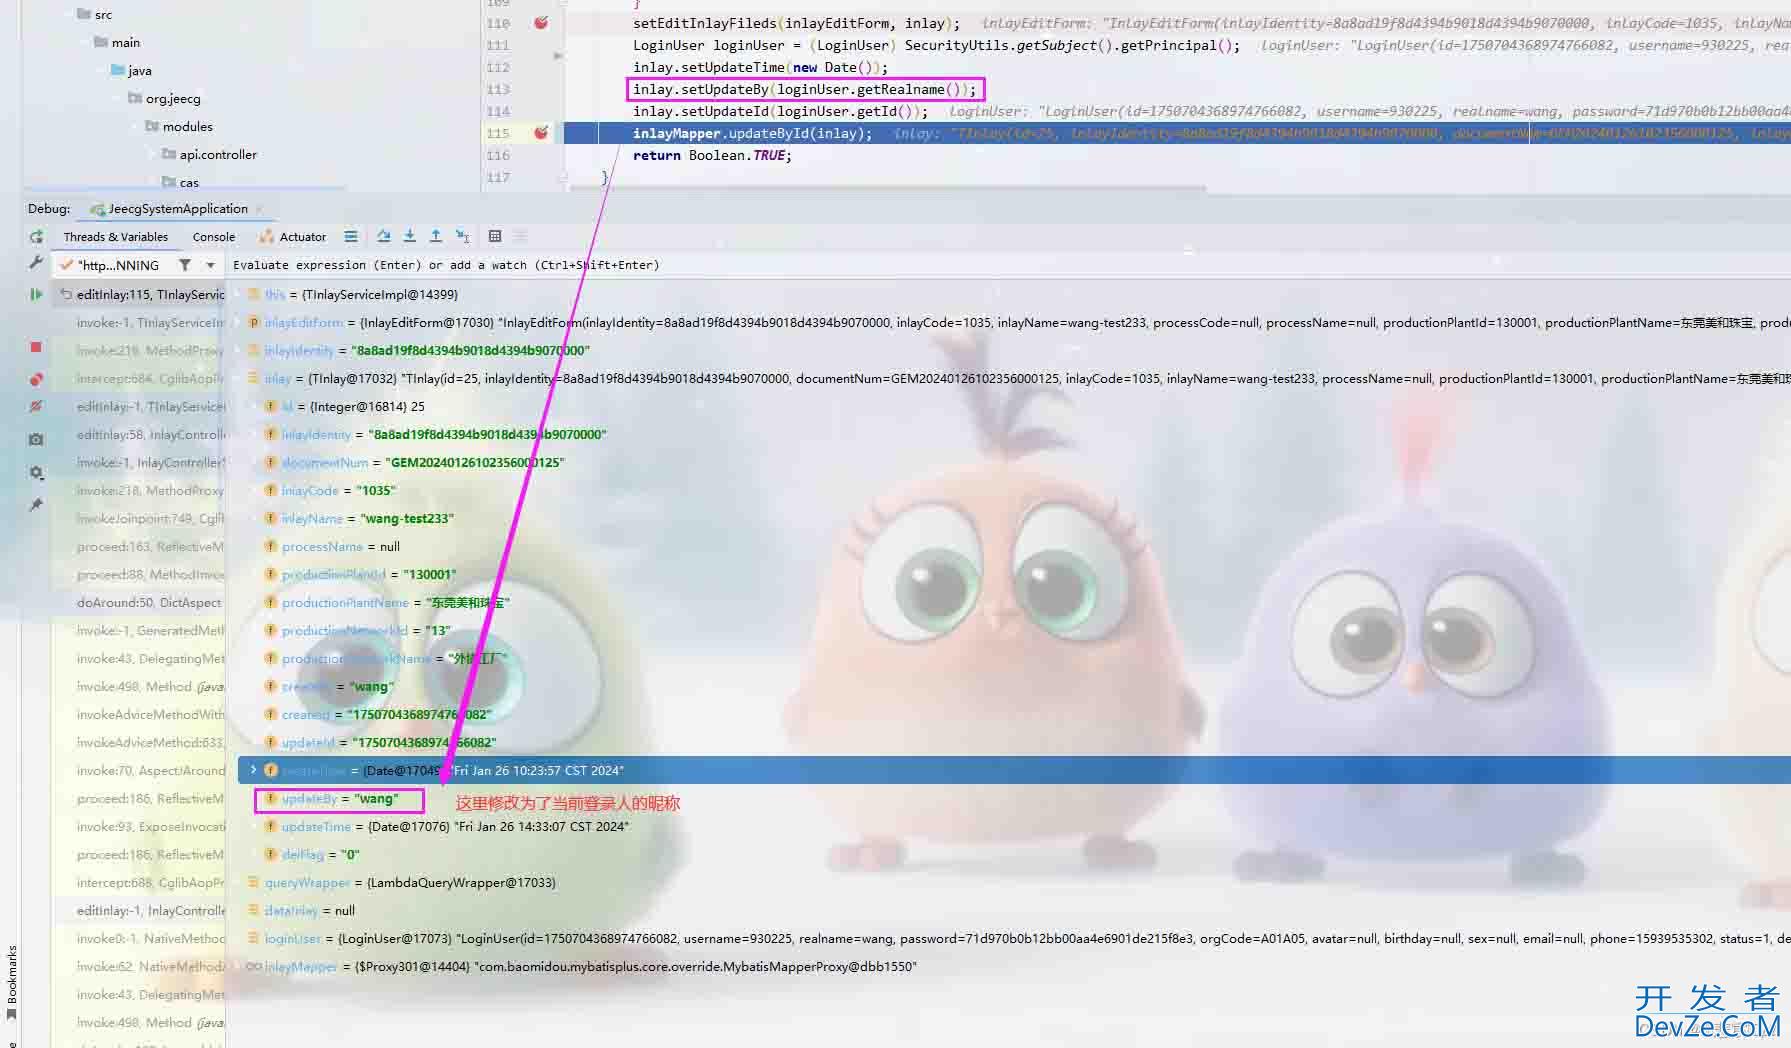The width and height of the screenshot is (1791, 1048).
Task: Expand createTime Date variable
Action: click(254, 770)
